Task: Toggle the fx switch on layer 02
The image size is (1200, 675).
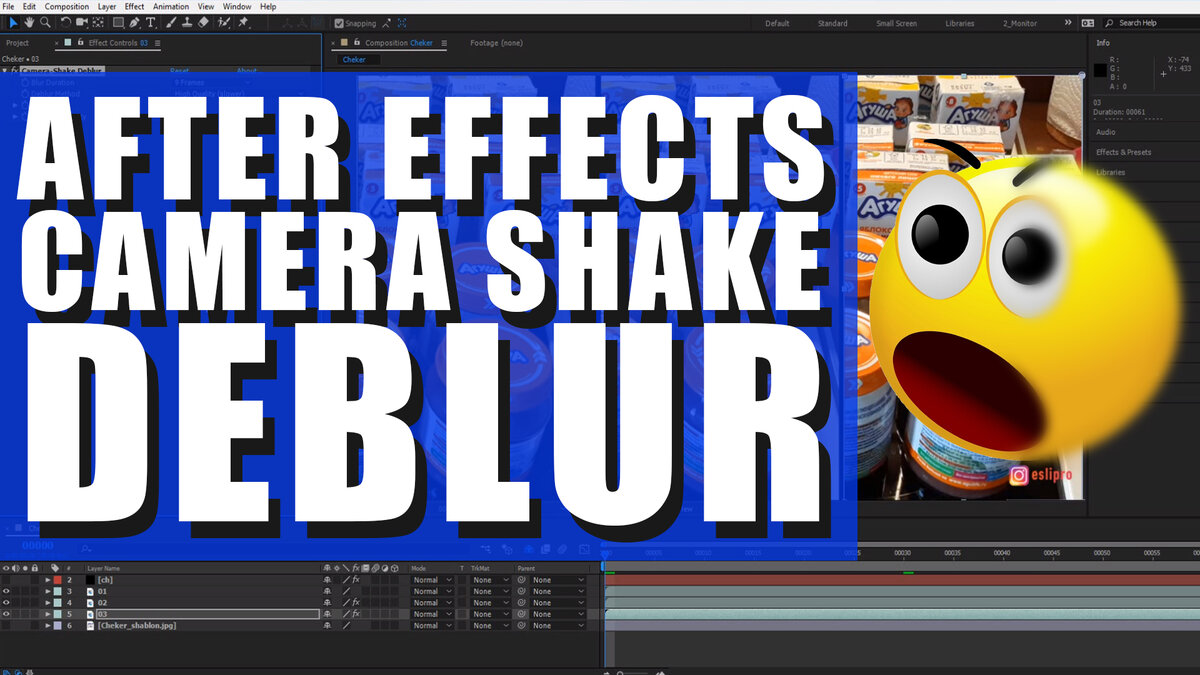Action: (356, 603)
